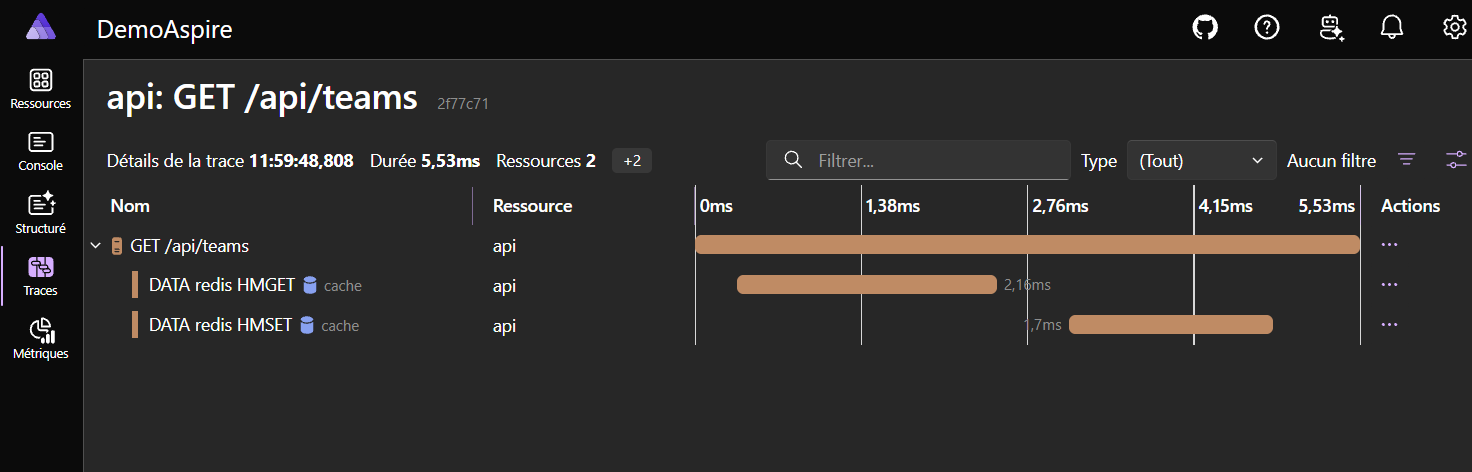The height and width of the screenshot is (472, 1472).
Task: Click the +2 resources badge
Action: [x=632, y=160]
